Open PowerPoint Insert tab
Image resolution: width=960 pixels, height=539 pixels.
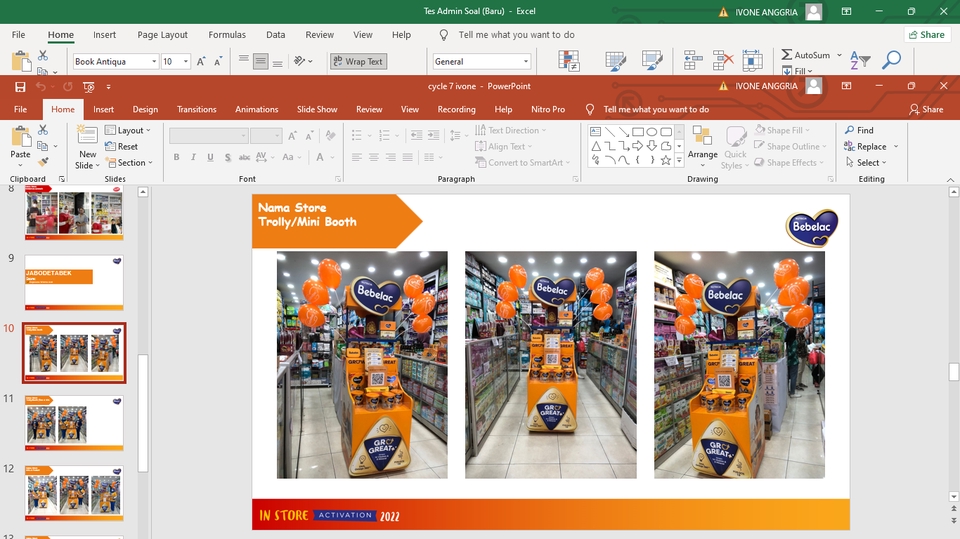pyautogui.click(x=103, y=110)
